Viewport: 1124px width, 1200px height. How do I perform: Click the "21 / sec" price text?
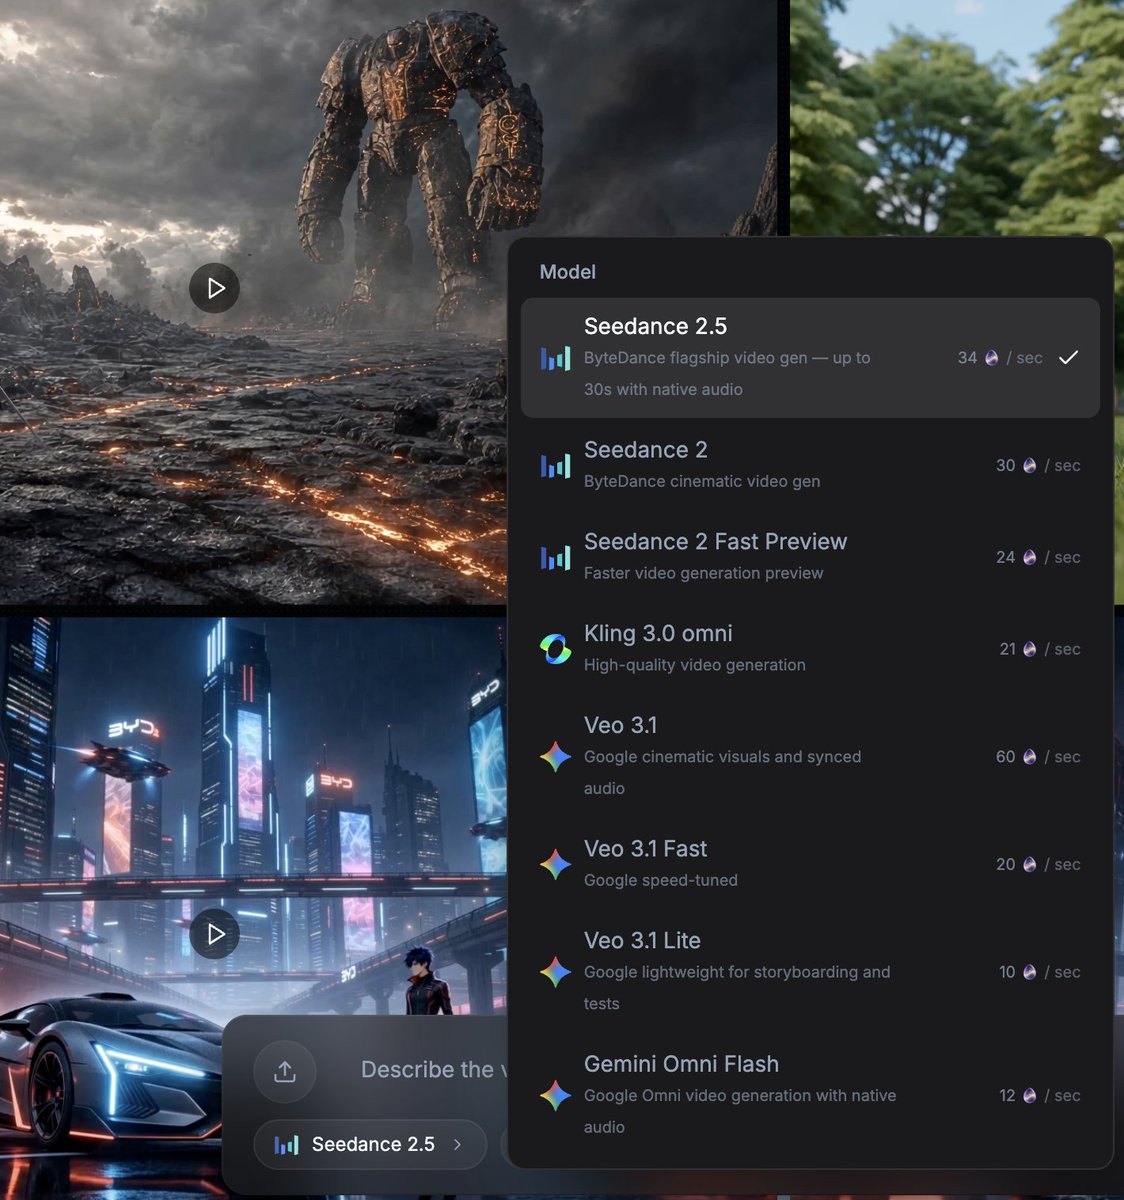1040,650
